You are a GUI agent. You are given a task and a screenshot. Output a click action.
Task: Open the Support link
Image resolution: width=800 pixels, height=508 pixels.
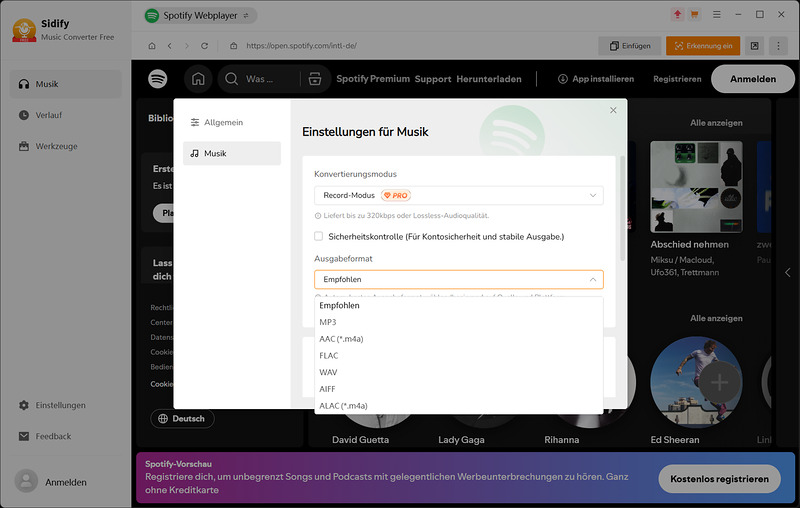tap(433, 79)
